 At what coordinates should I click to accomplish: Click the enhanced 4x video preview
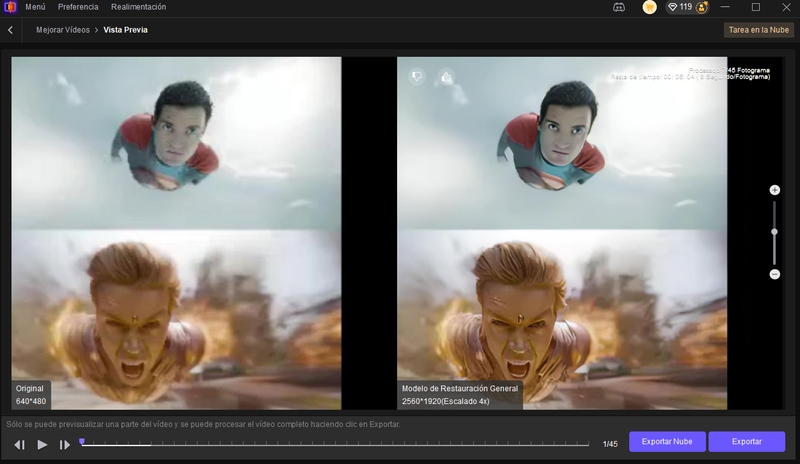coord(562,233)
